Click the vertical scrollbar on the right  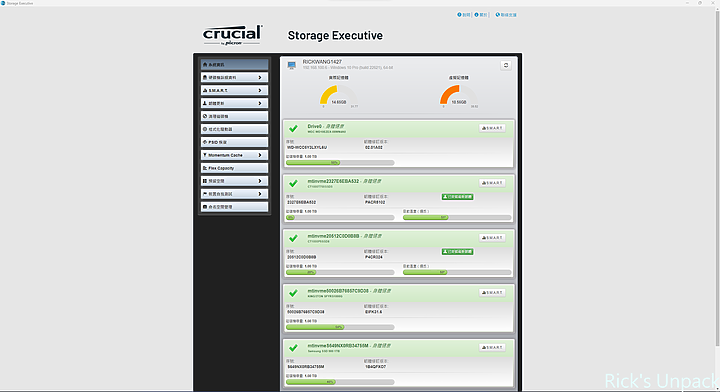tap(717, 177)
